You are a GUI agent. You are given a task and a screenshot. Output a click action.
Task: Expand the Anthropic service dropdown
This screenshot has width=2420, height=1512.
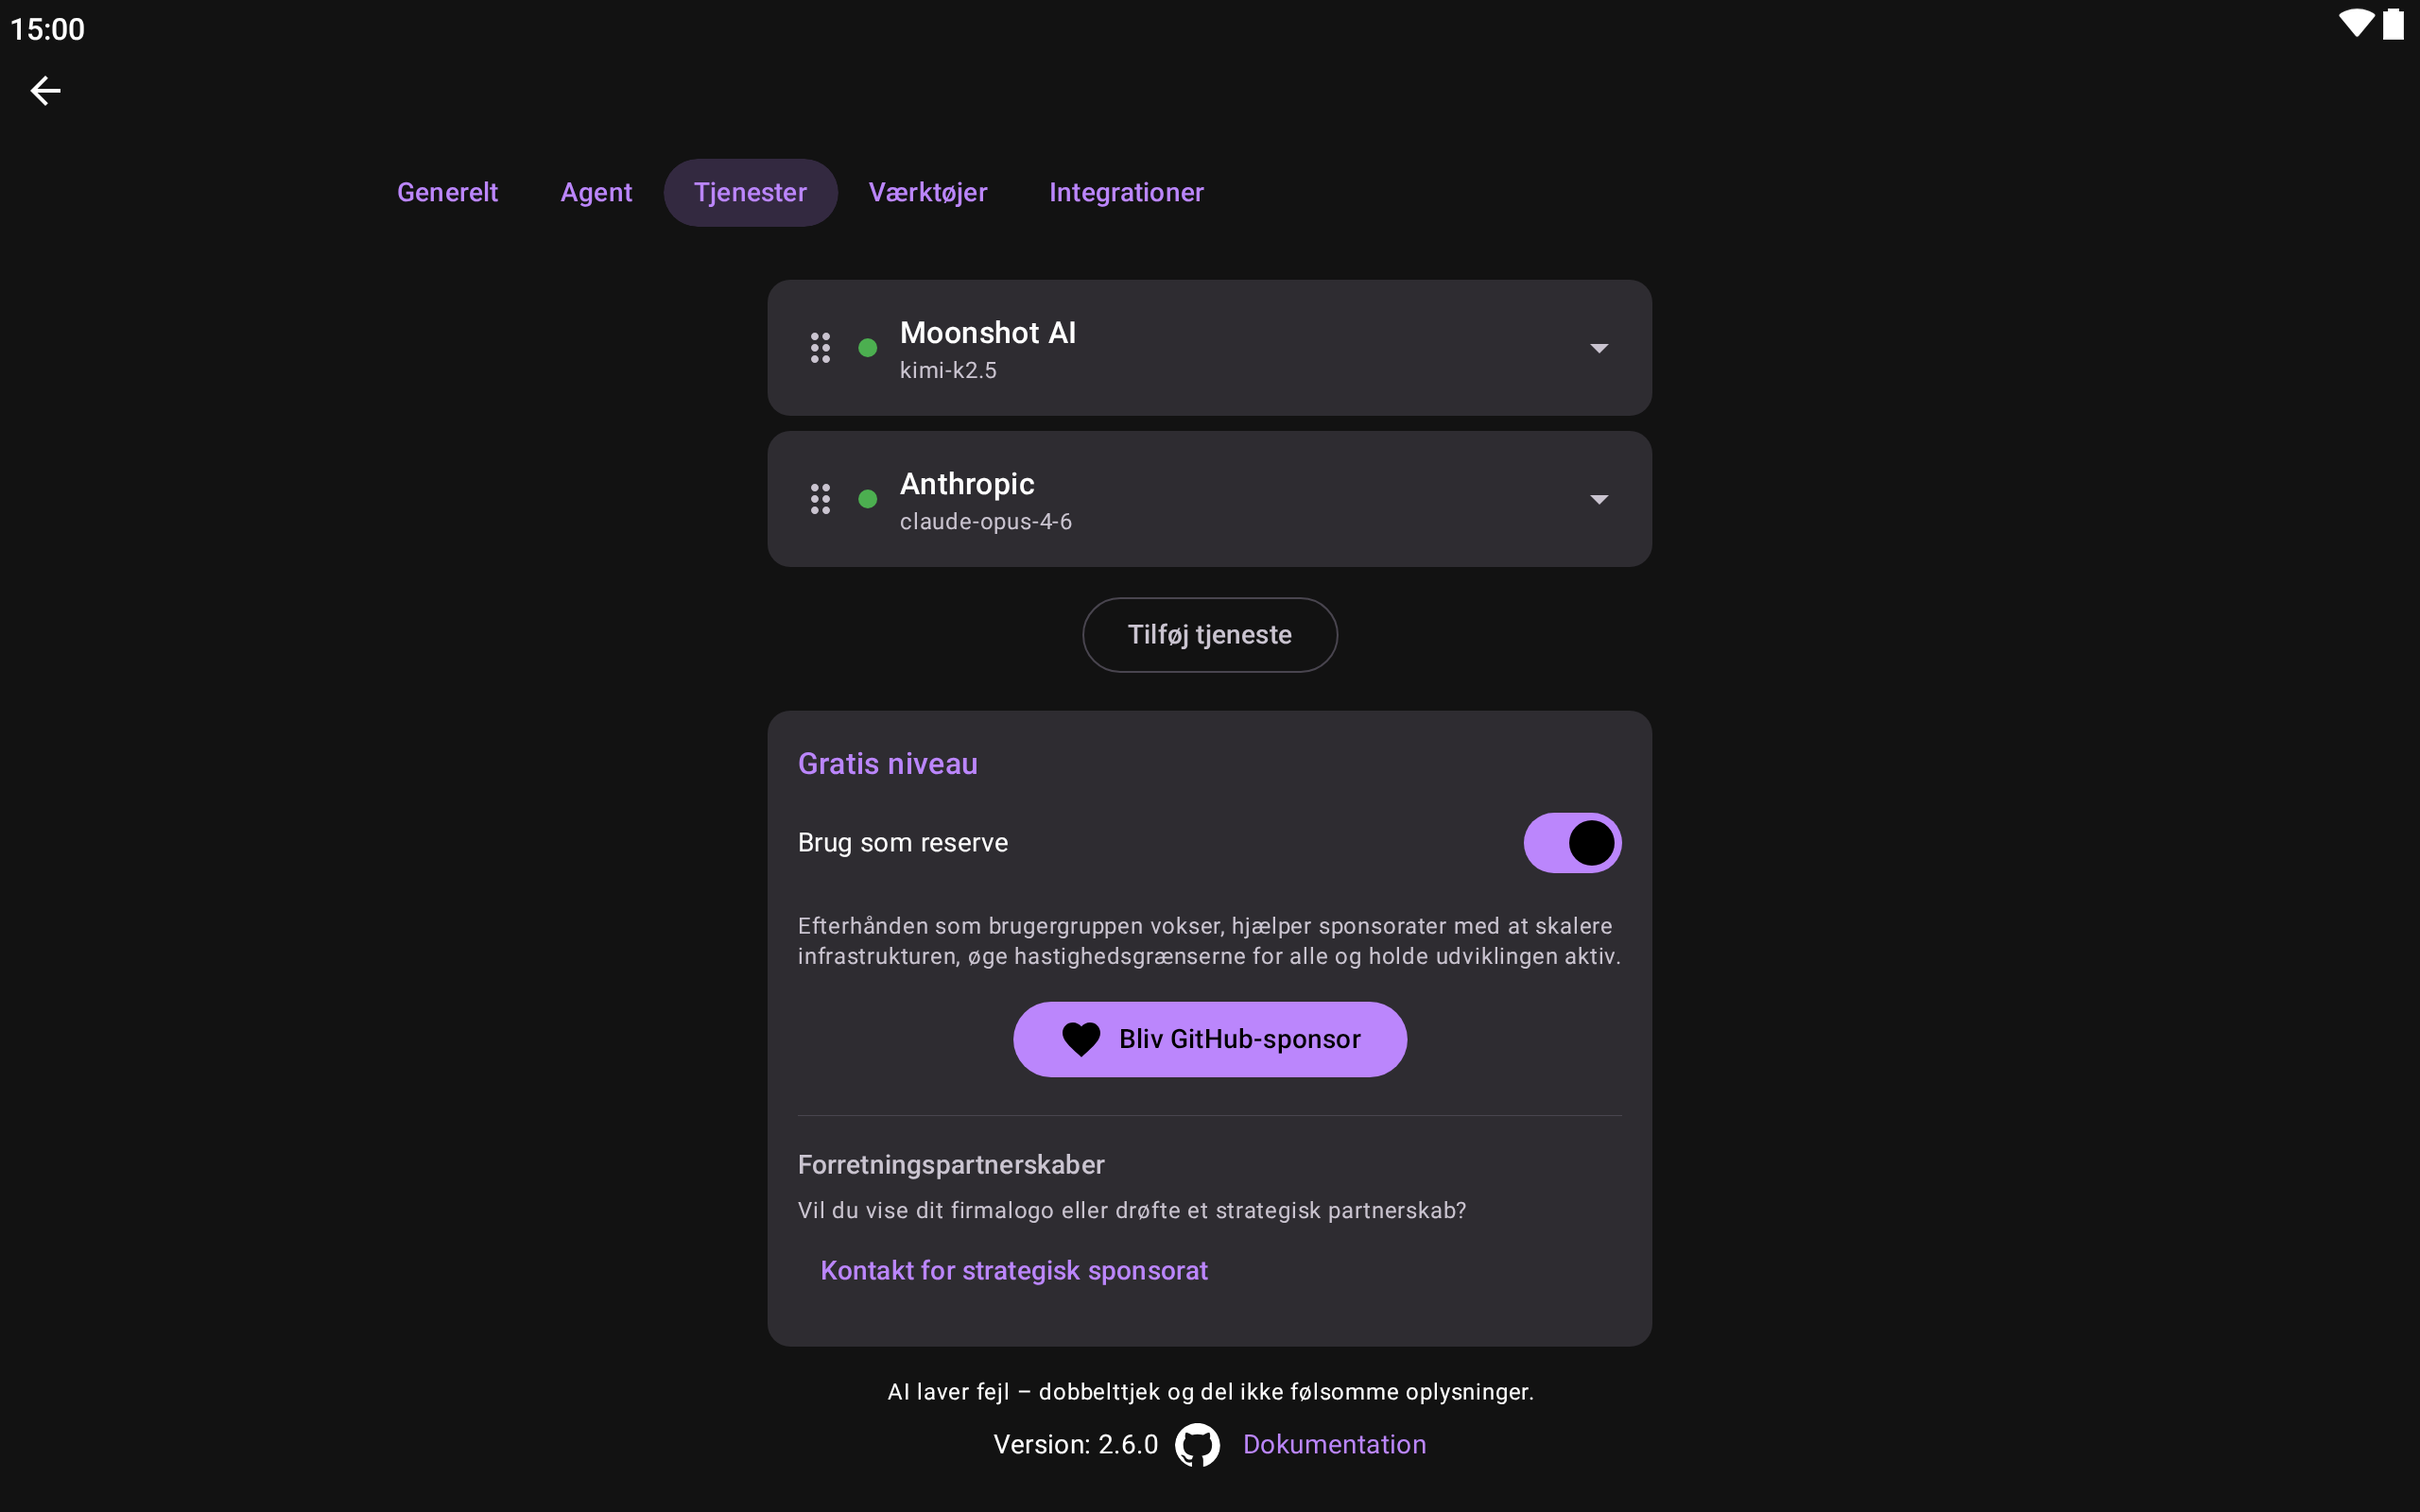tap(1599, 499)
